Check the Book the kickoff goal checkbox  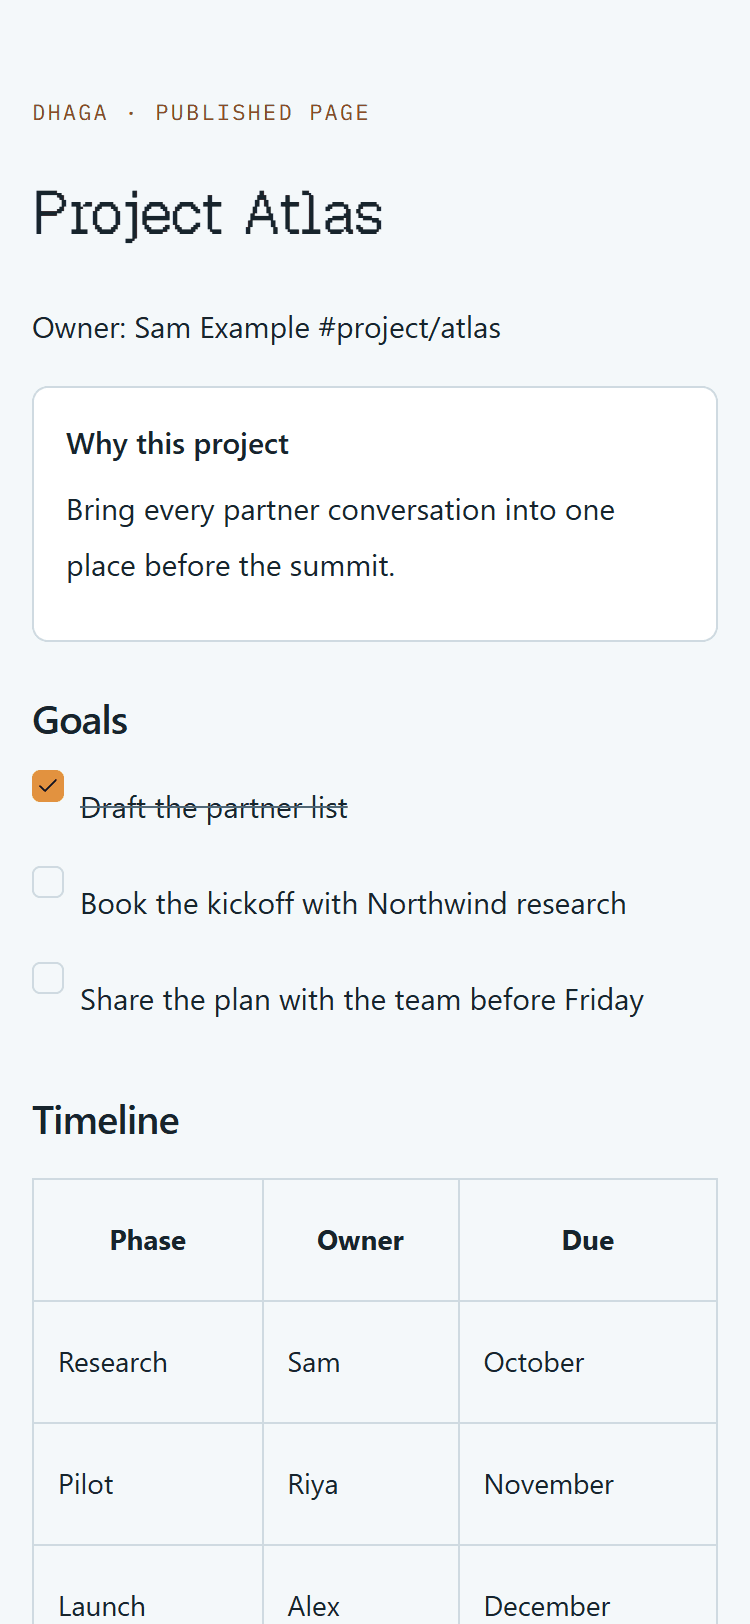coord(48,882)
